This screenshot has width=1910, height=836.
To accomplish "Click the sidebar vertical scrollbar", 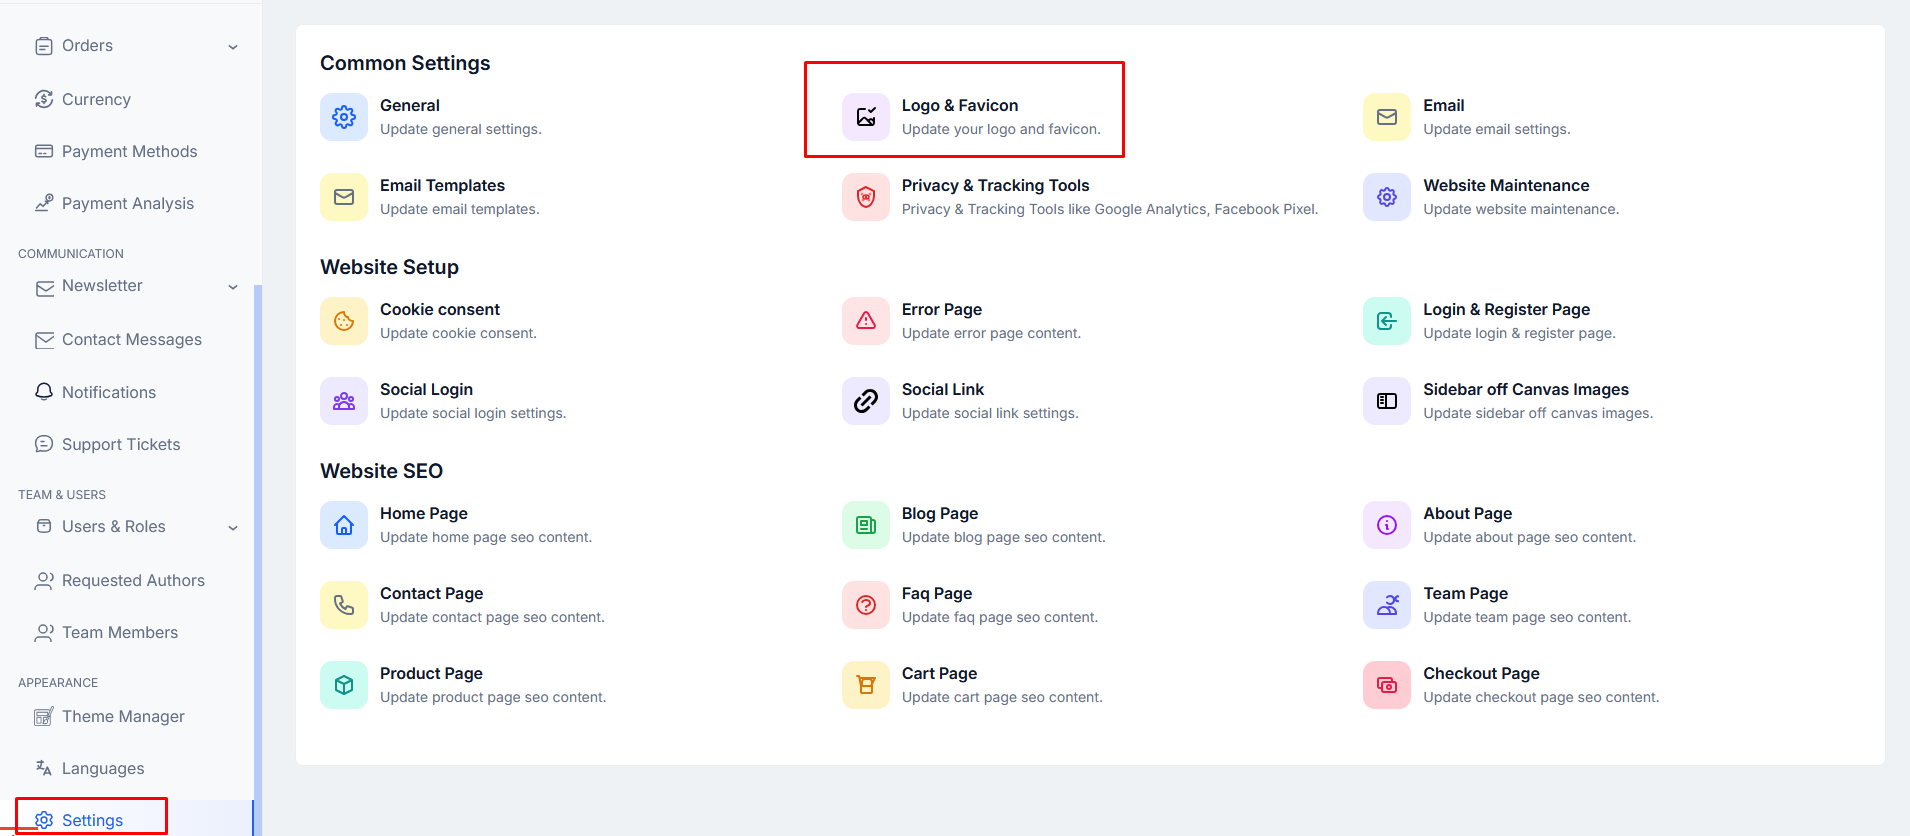I will pyautogui.click(x=258, y=560).
